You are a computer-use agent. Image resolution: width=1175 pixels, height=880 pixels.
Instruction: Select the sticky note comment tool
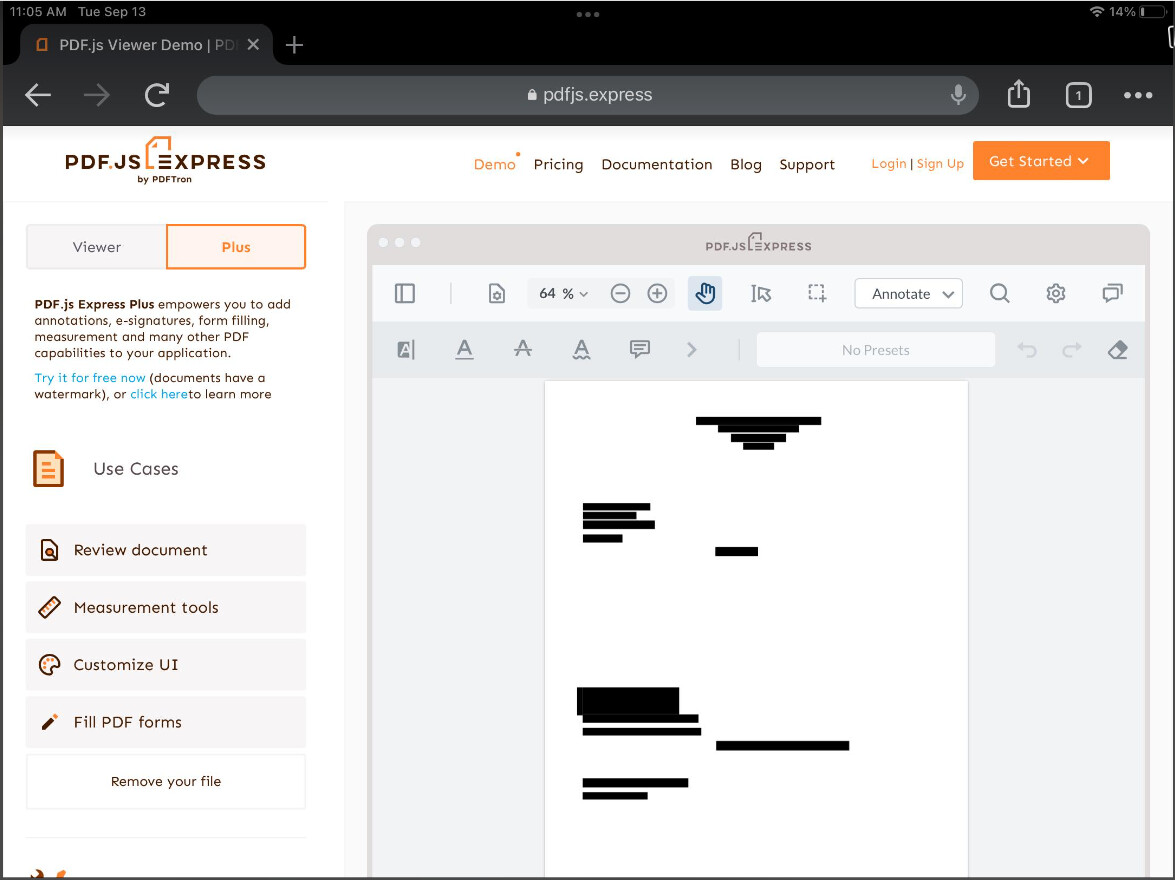[639, 349]
